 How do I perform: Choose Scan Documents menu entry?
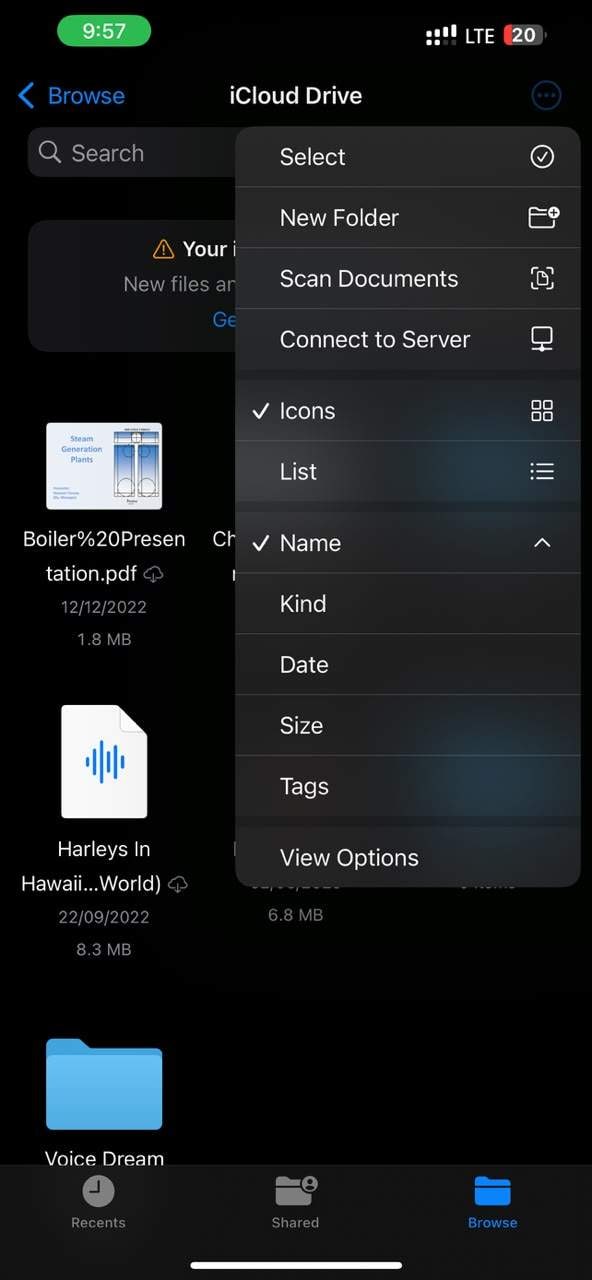[x=408, y=279]
